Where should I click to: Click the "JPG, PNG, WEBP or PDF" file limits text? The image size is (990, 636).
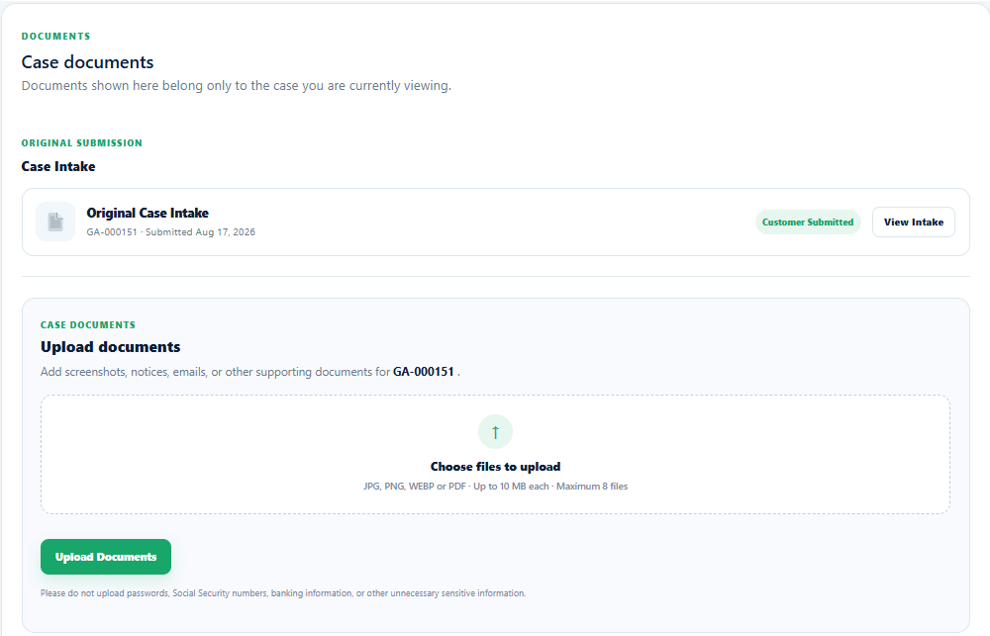(x=496, y=486)
